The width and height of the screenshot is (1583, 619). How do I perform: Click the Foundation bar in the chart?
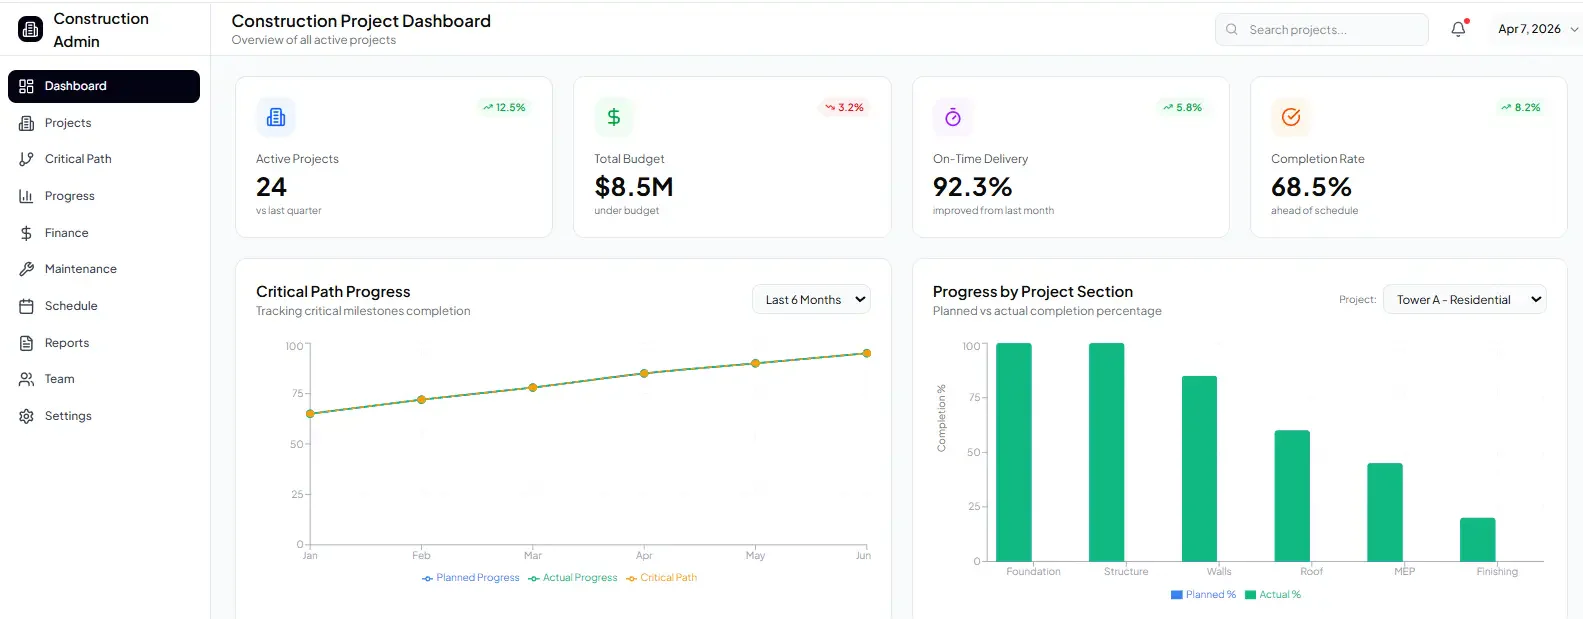click(1014, 452)
